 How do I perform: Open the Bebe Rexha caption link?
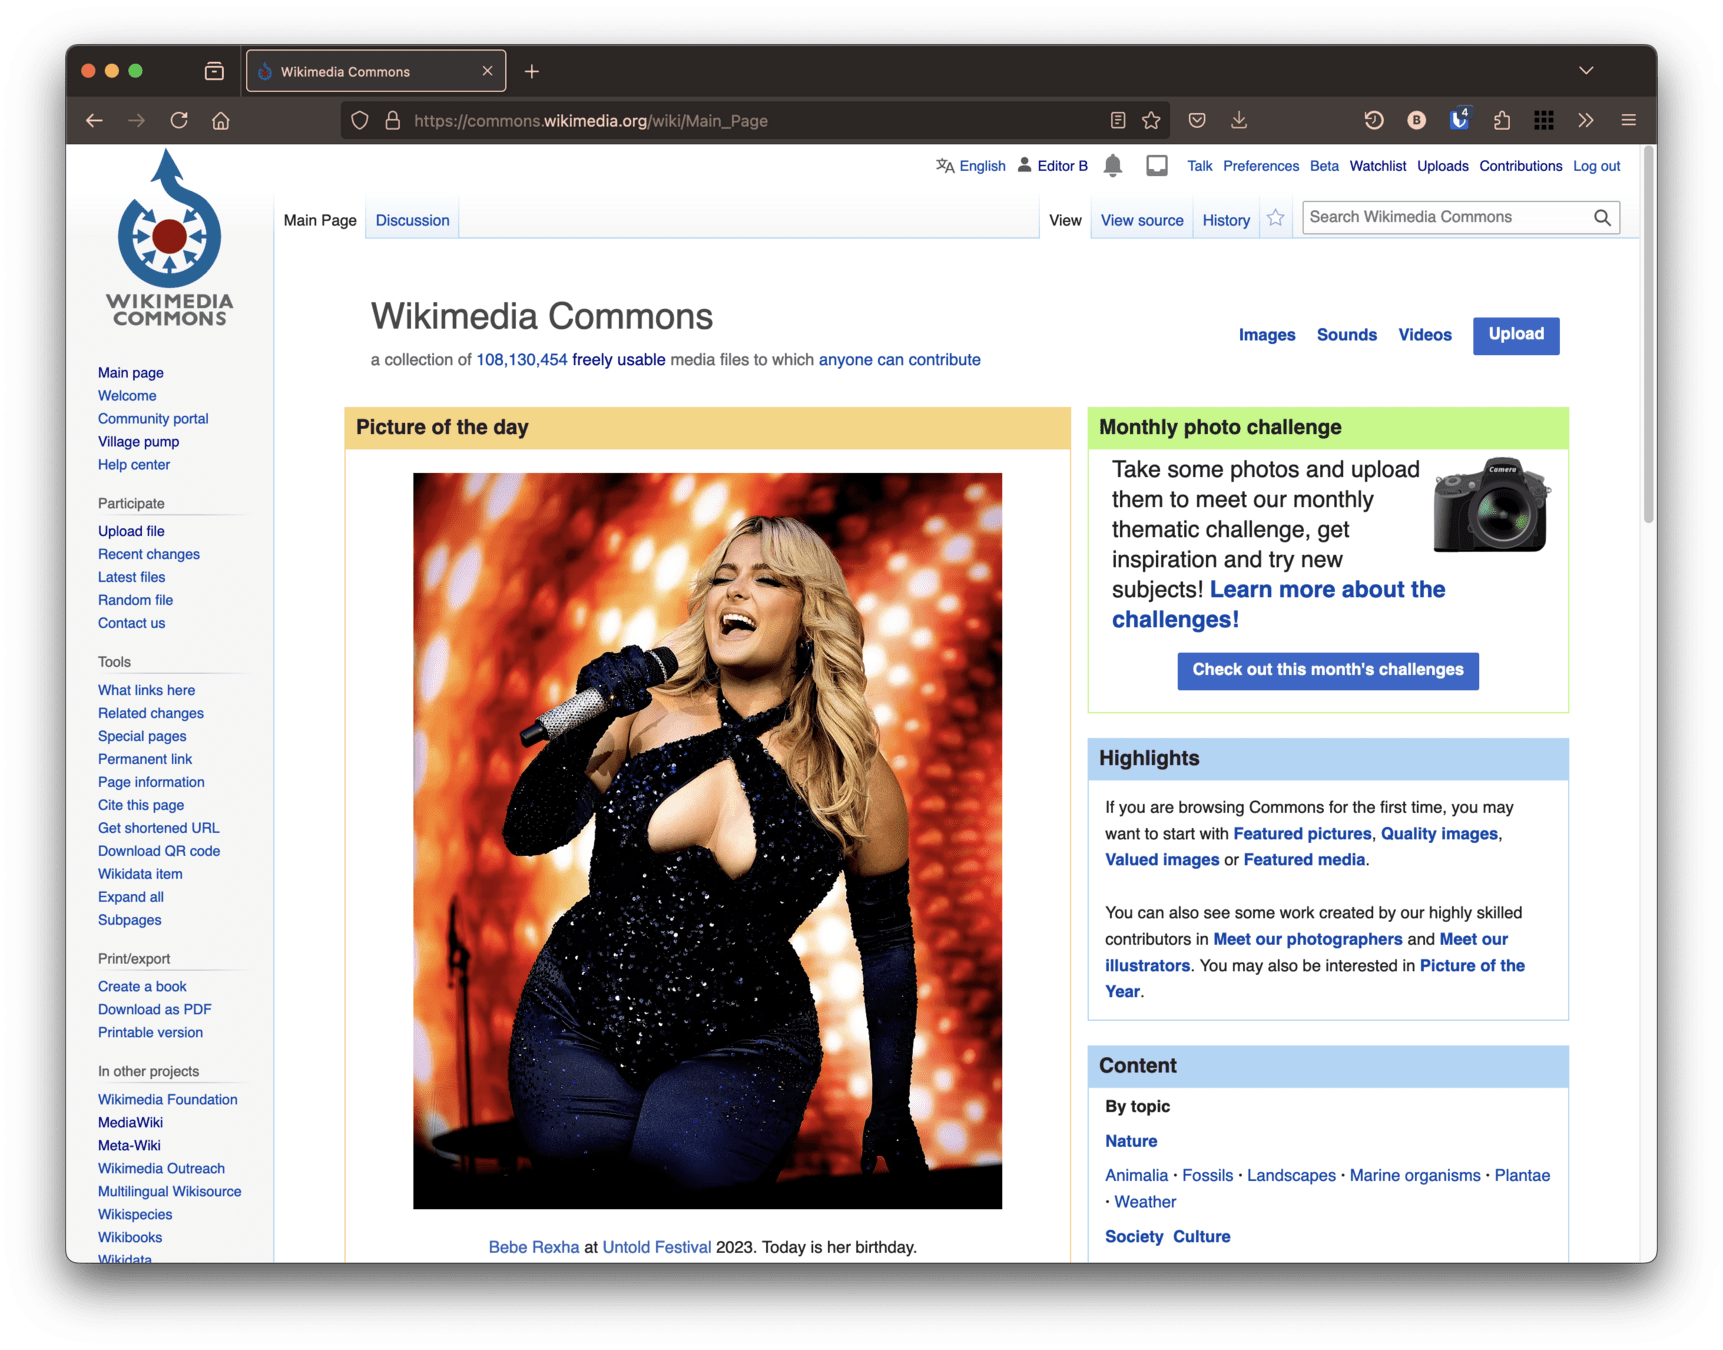(533, 1247)
